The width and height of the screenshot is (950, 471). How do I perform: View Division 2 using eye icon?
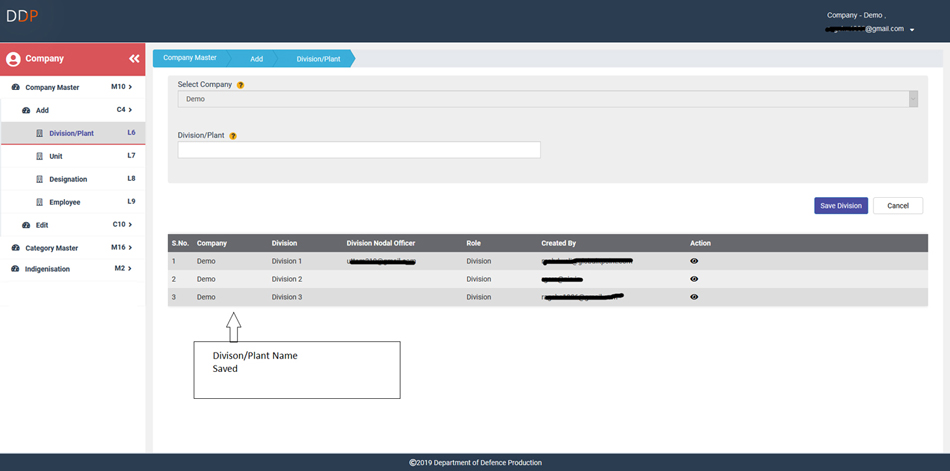[x=694, y=279]
